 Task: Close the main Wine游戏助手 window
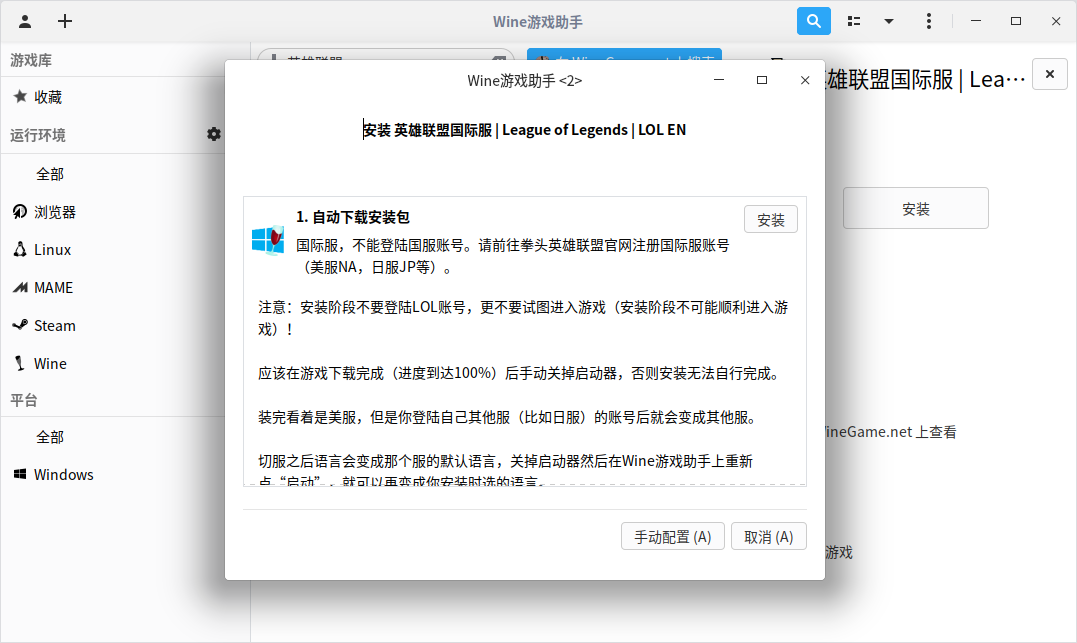pyautogui.click(x=1056, y=21)
